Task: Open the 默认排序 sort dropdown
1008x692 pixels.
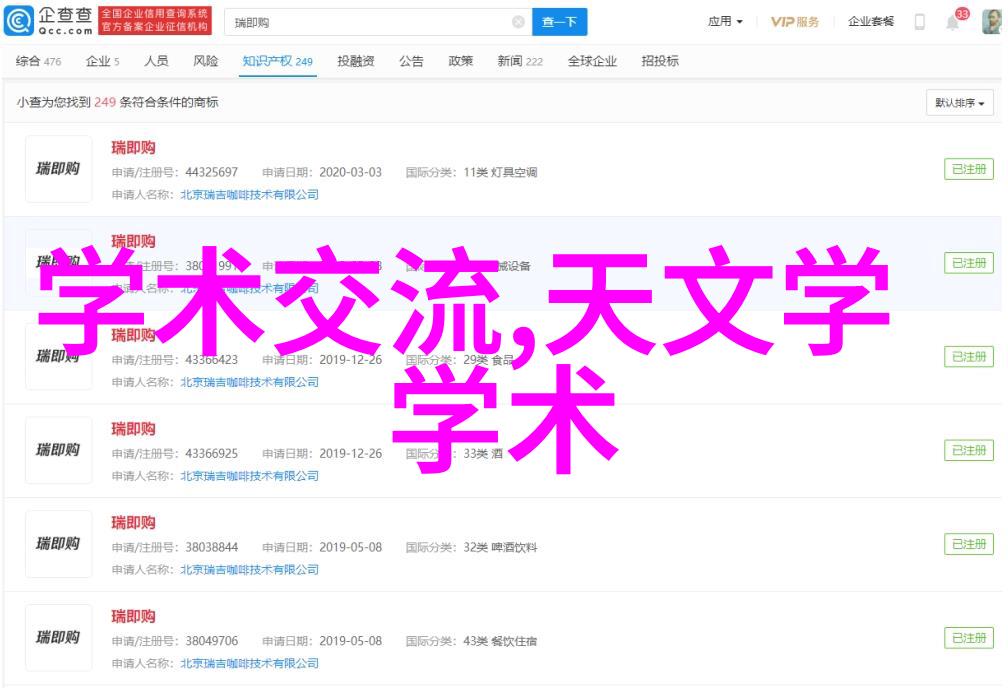Action: 960,103
